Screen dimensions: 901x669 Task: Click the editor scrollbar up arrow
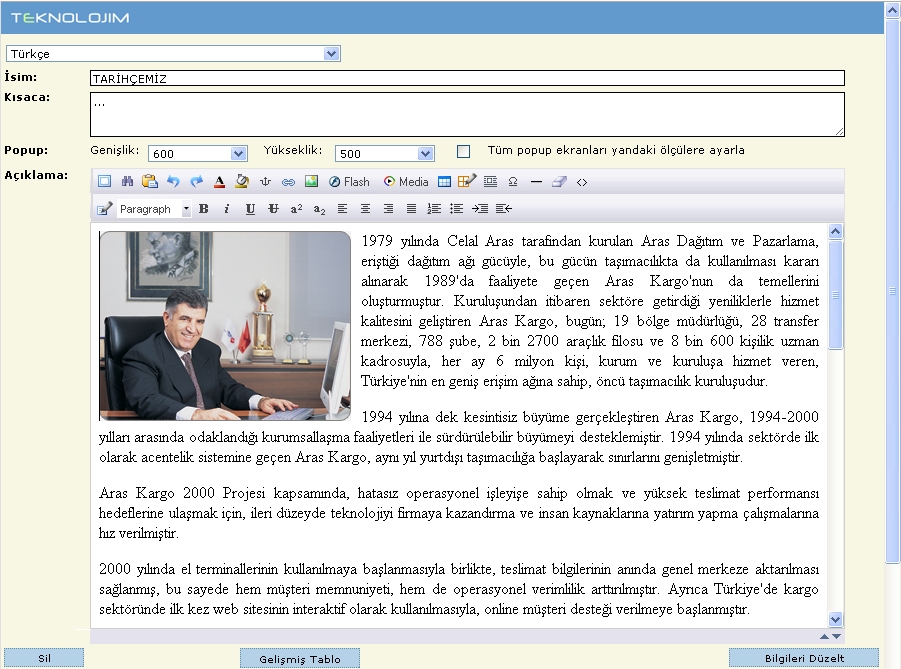[x=835, y=231]
